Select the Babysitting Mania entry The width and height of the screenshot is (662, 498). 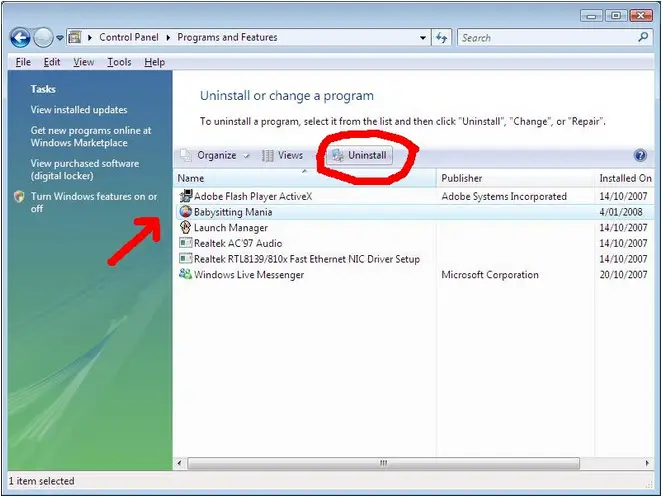[x=414, y=212]
